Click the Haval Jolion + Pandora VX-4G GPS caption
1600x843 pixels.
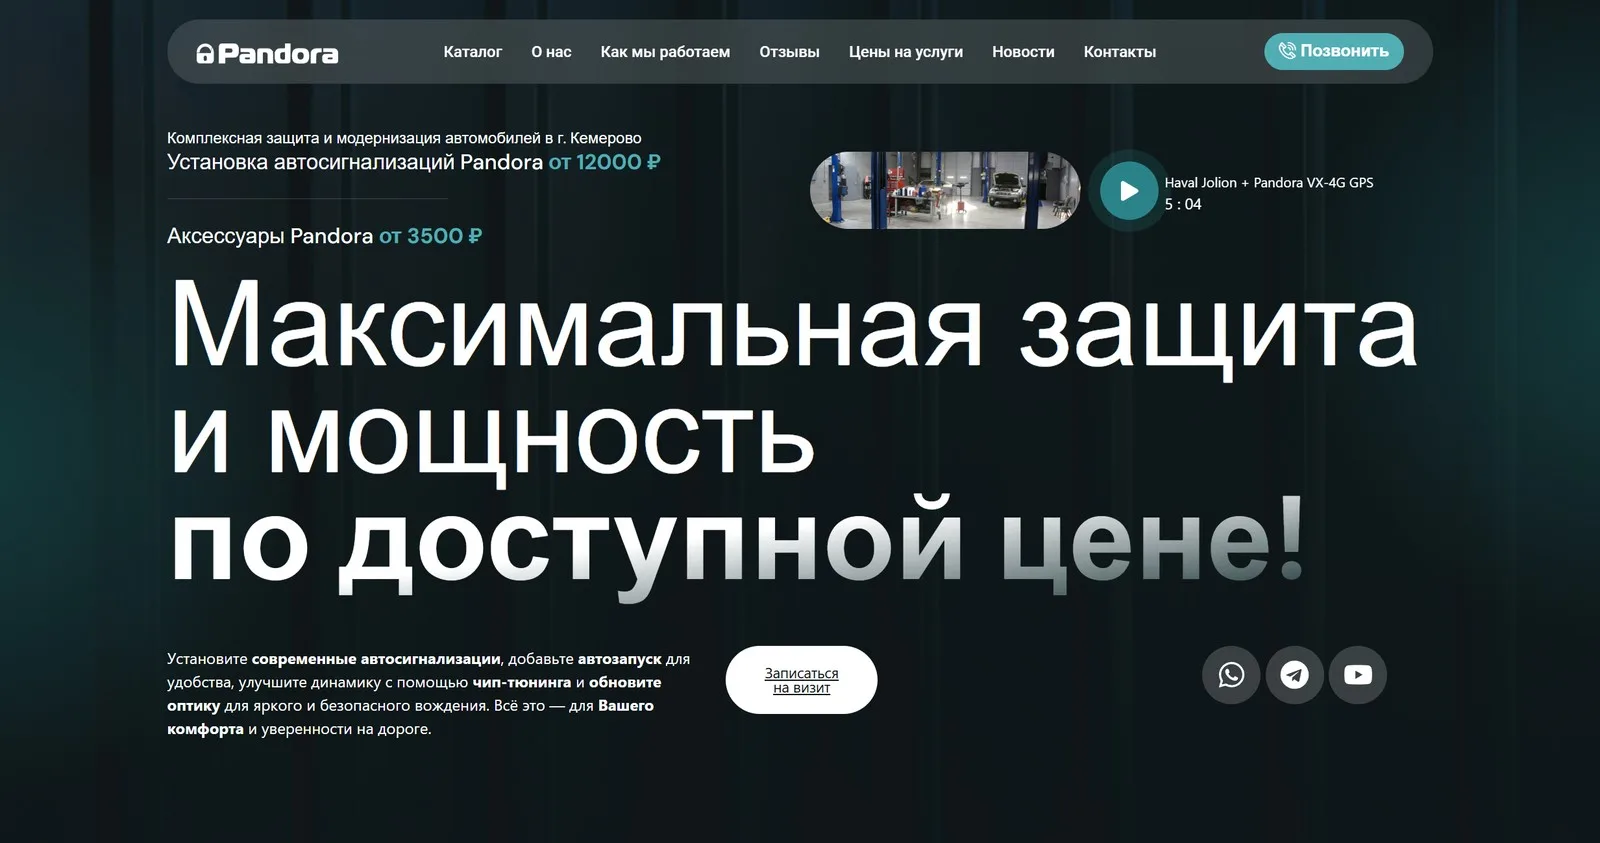point(1269,183)
